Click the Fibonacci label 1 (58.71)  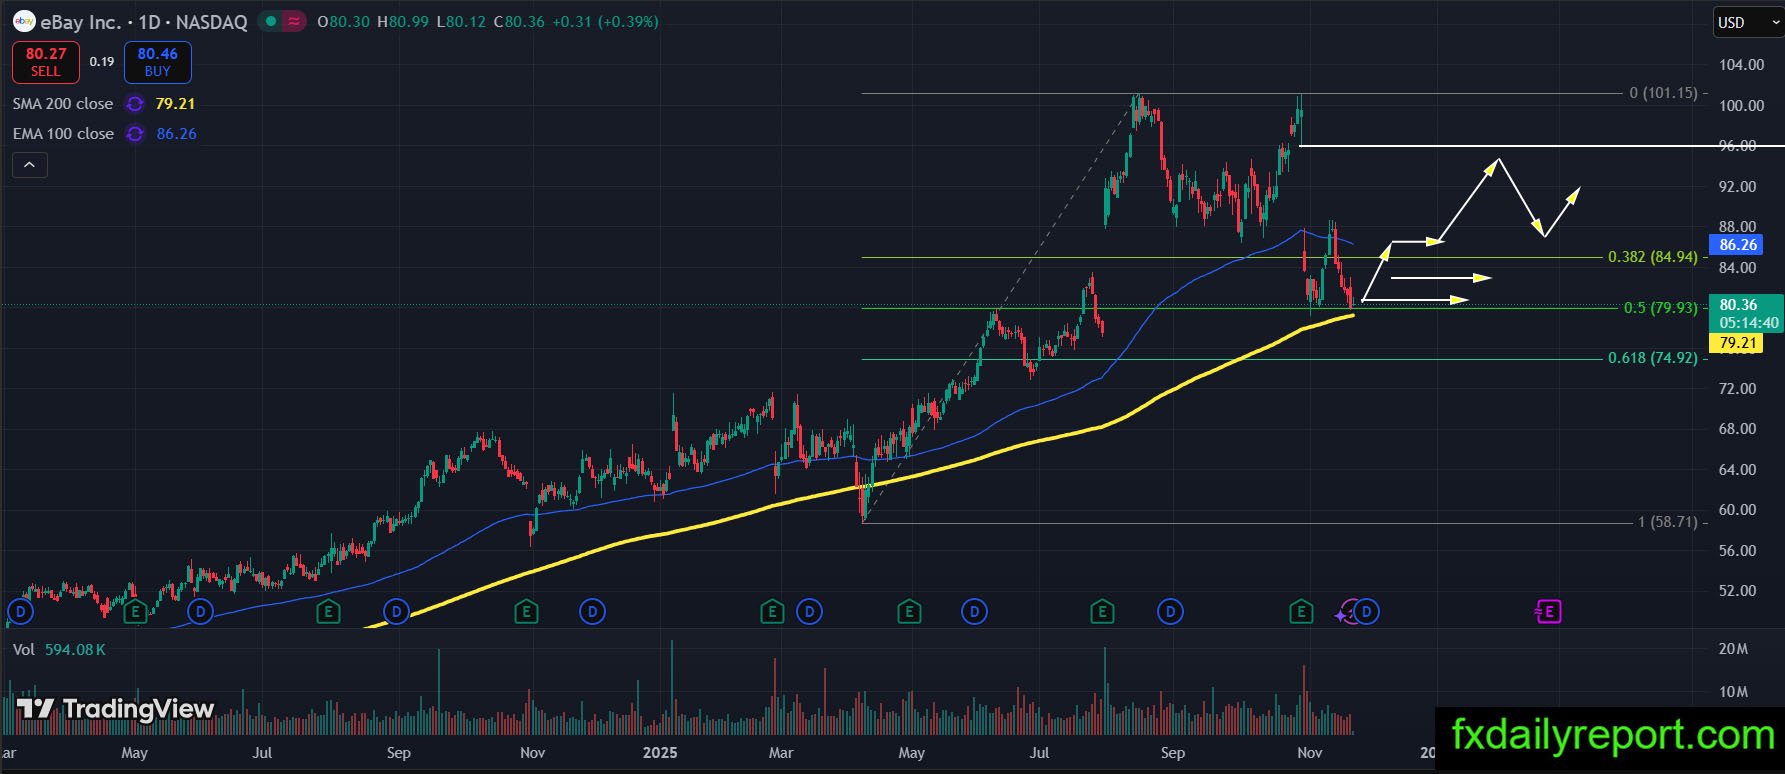(1668, 522)
